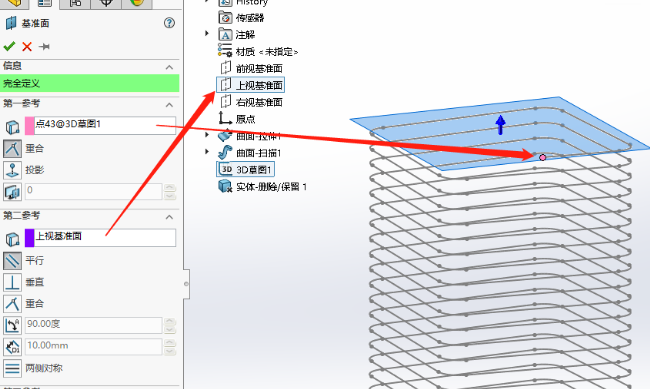Expand the History tree node
The width and height of the screenshot is (650, 389).
click(x=207, y=1)
